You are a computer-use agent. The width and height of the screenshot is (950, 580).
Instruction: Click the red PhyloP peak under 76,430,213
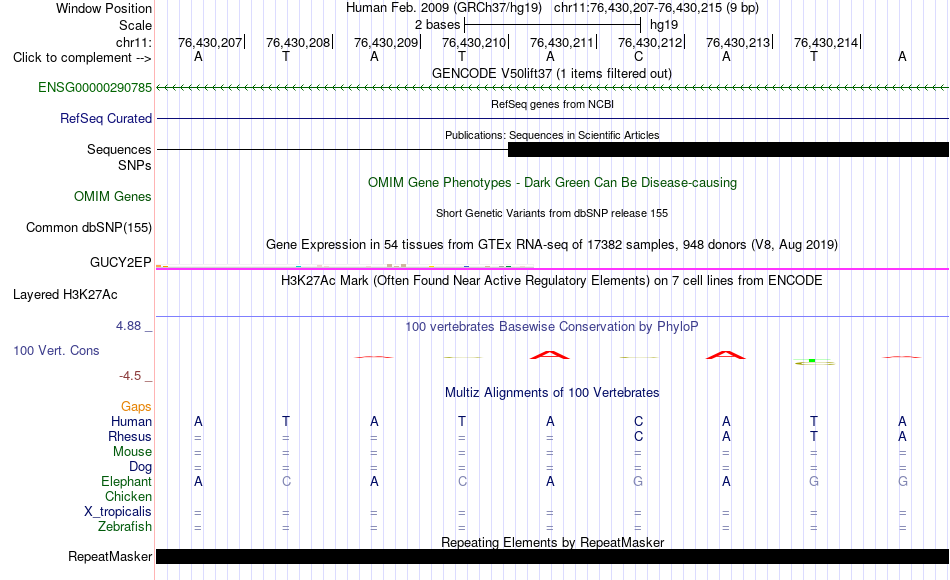click(726, 355)
